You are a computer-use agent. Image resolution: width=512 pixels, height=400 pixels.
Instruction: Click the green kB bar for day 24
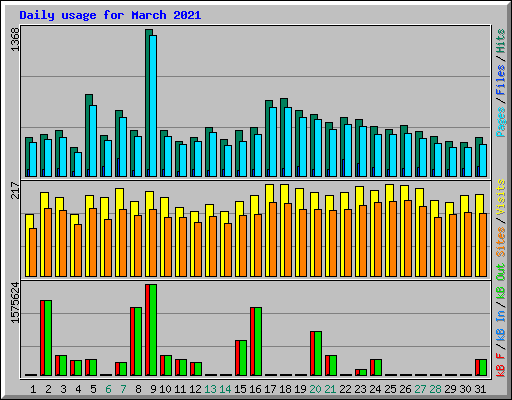click(378, 368)
